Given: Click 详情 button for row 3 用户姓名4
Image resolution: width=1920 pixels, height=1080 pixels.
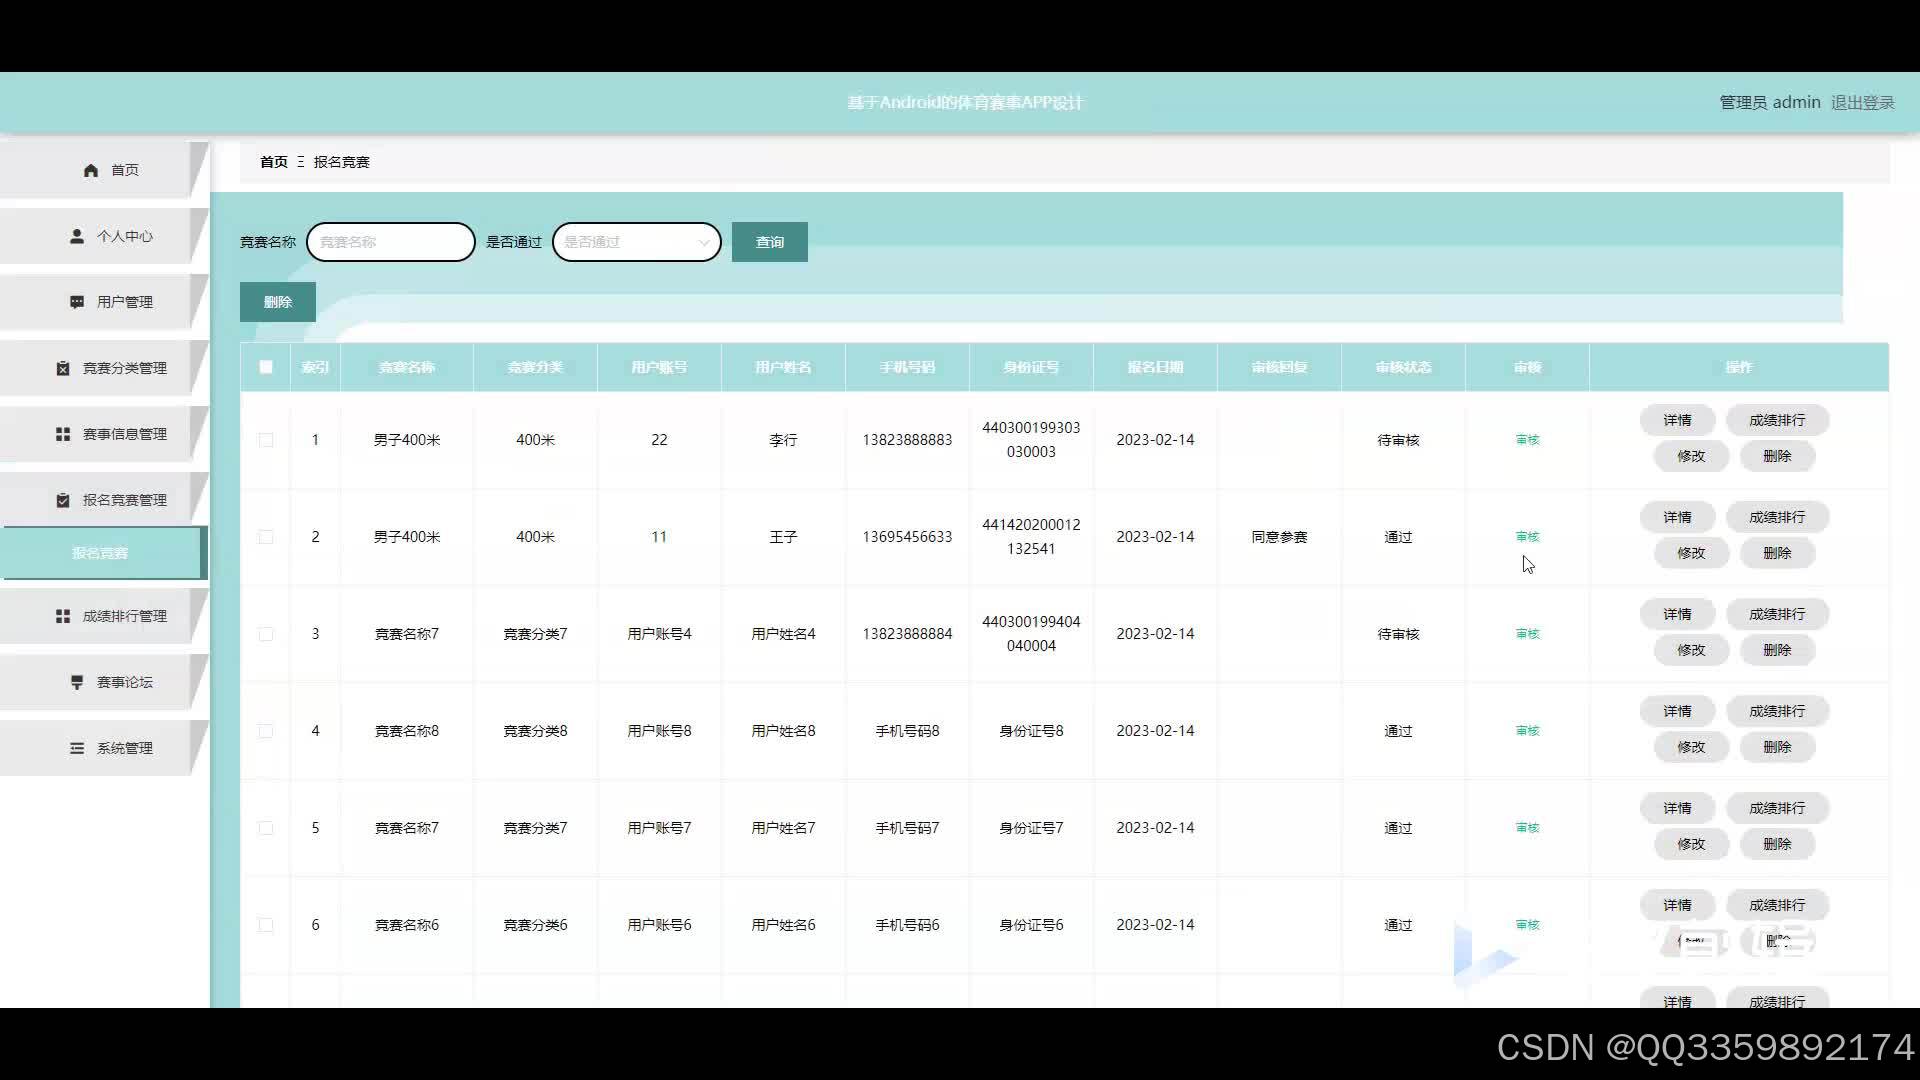Looking at the screenshot, I should pyautogui.click(x=1677, y=614).
